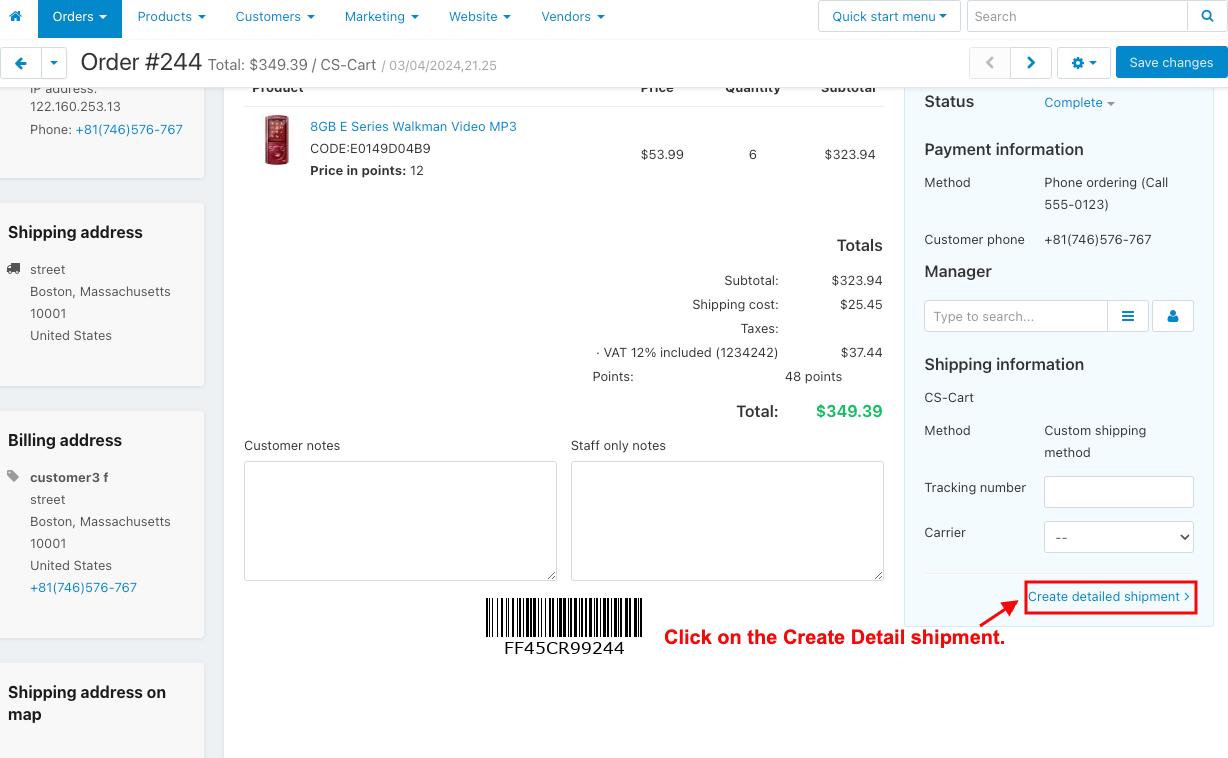
Task: Click the manager list icon button
Action: click(x=1128, y=316)
